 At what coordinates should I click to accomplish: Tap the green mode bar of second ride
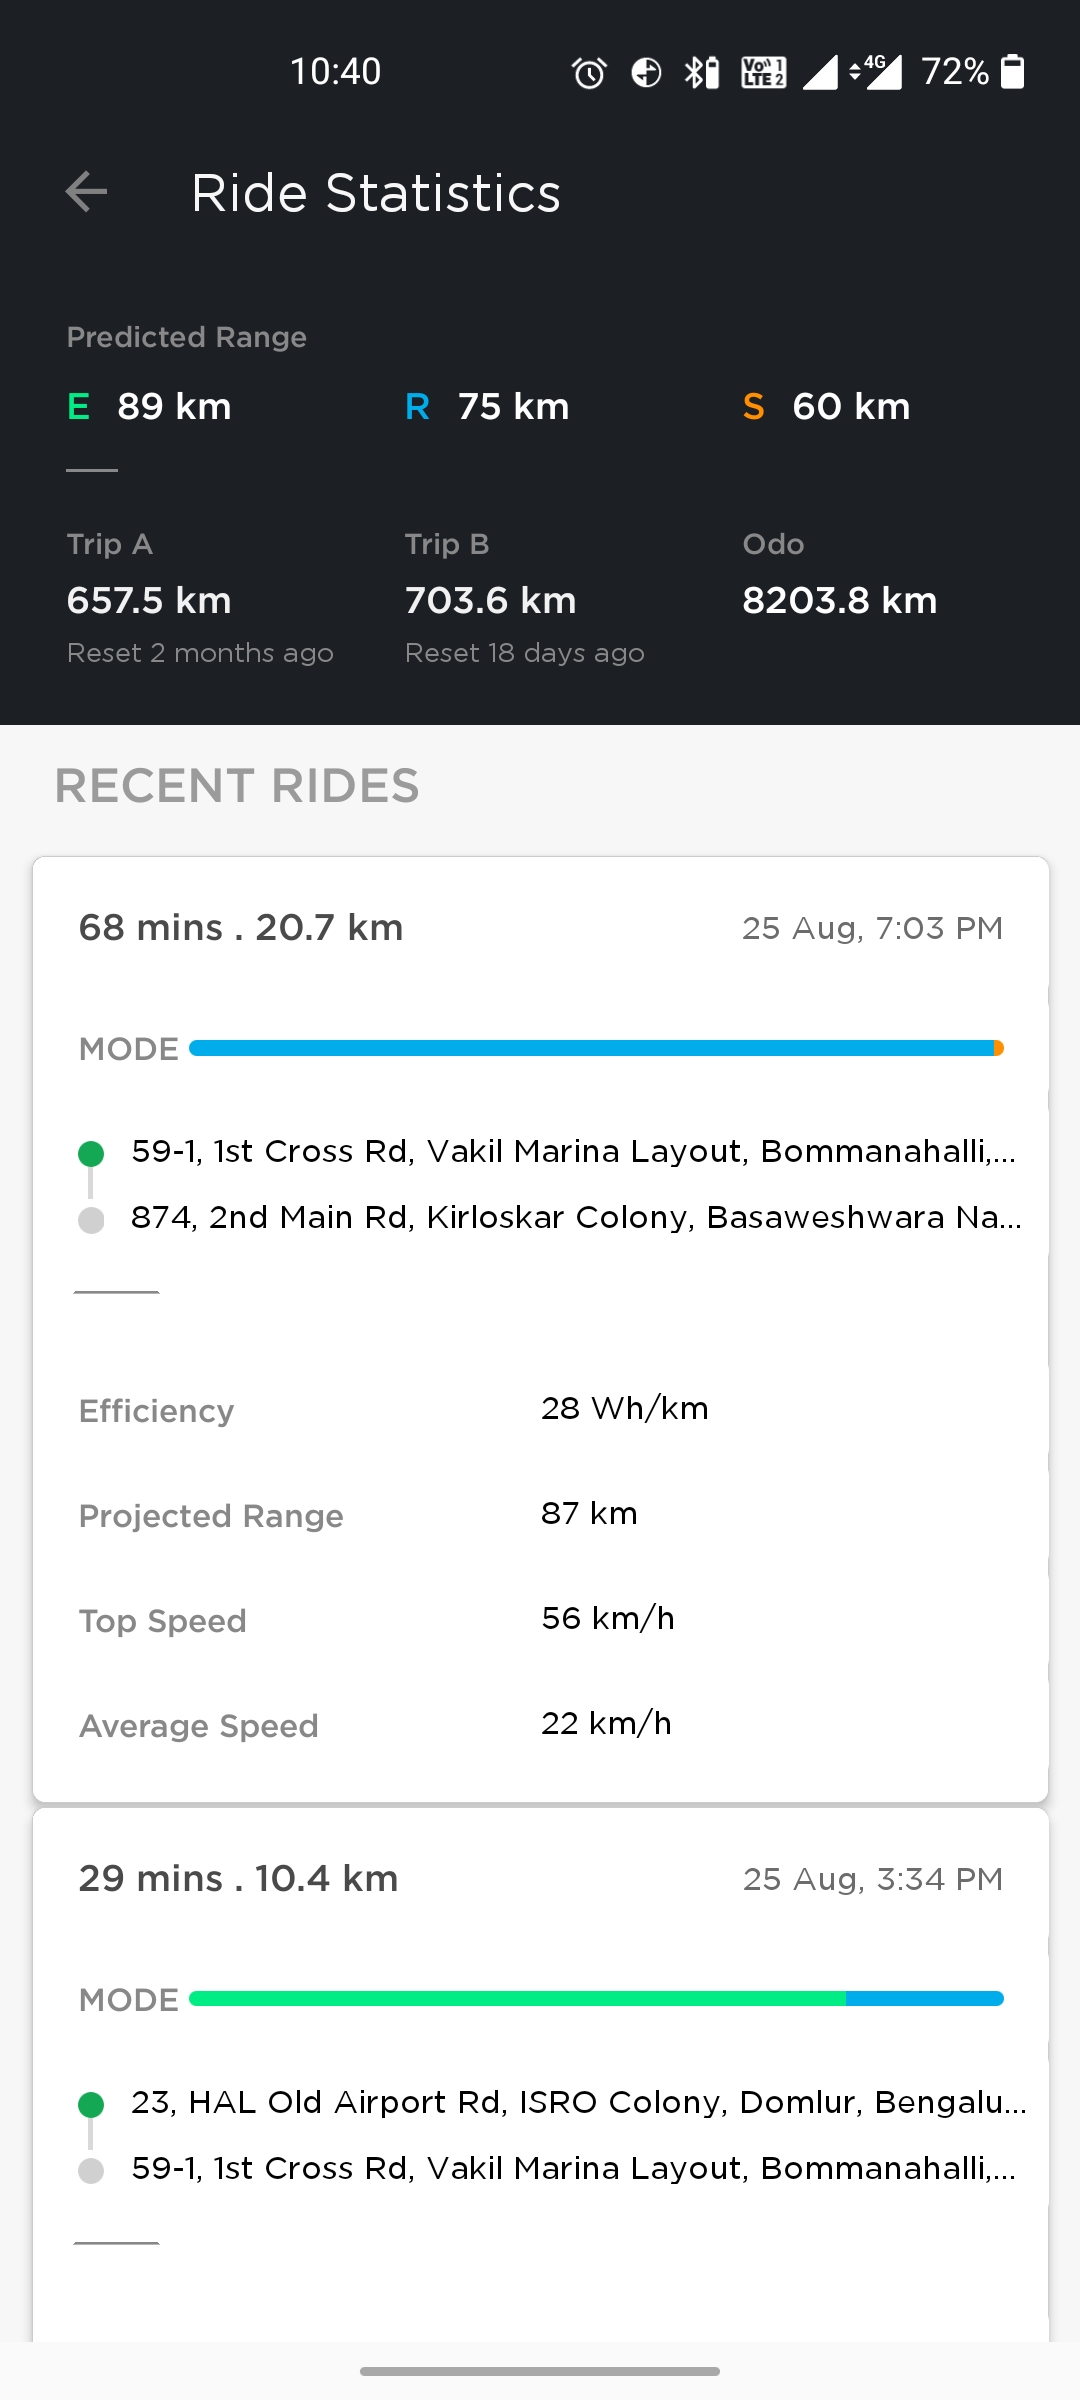pos(517,1999)
